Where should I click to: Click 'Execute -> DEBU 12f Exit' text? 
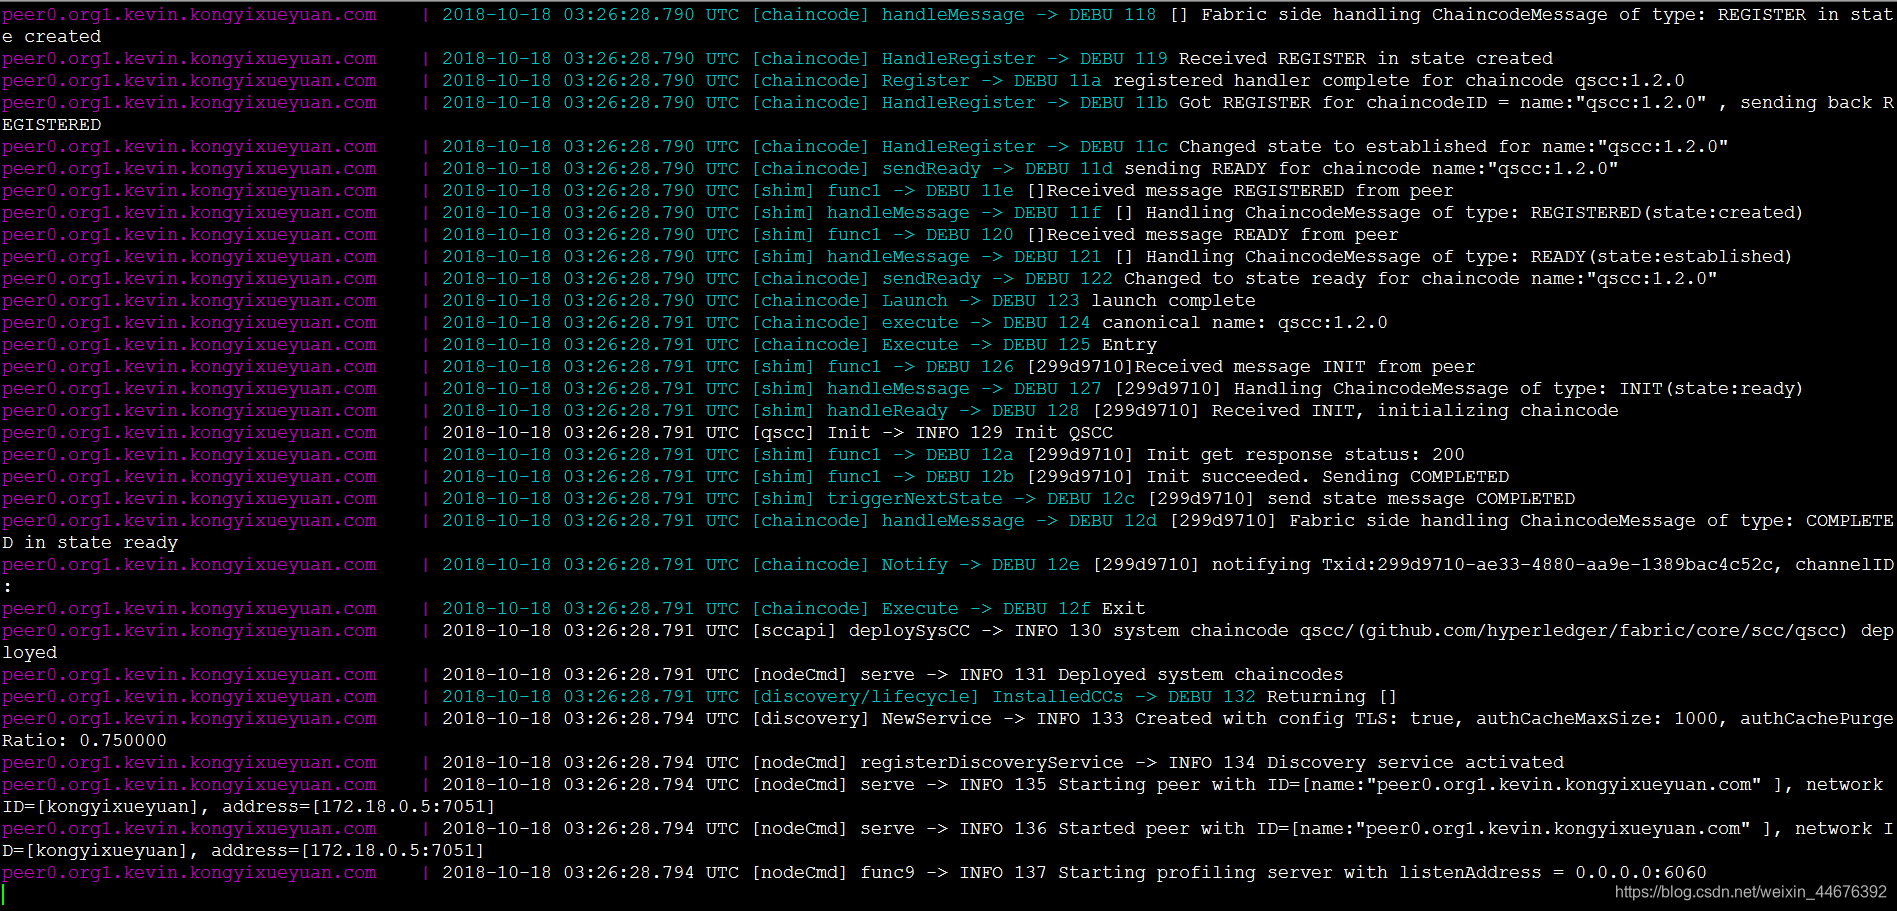pyautogui.click(x=1013, y=609)
